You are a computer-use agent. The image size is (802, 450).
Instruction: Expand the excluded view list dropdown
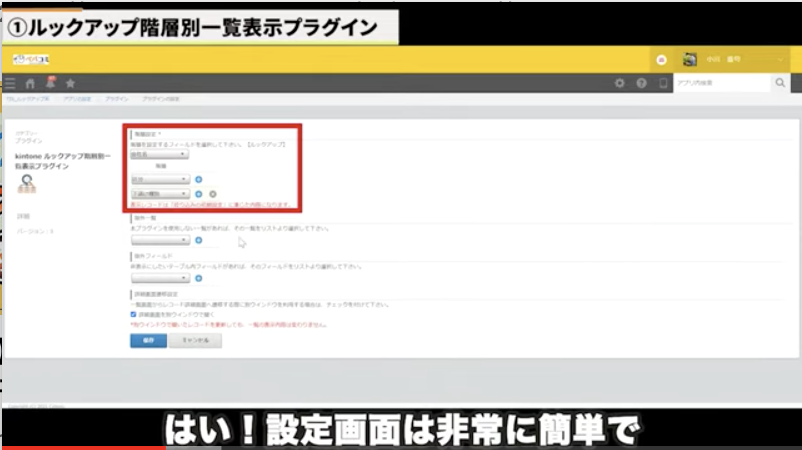pos(159,240)
